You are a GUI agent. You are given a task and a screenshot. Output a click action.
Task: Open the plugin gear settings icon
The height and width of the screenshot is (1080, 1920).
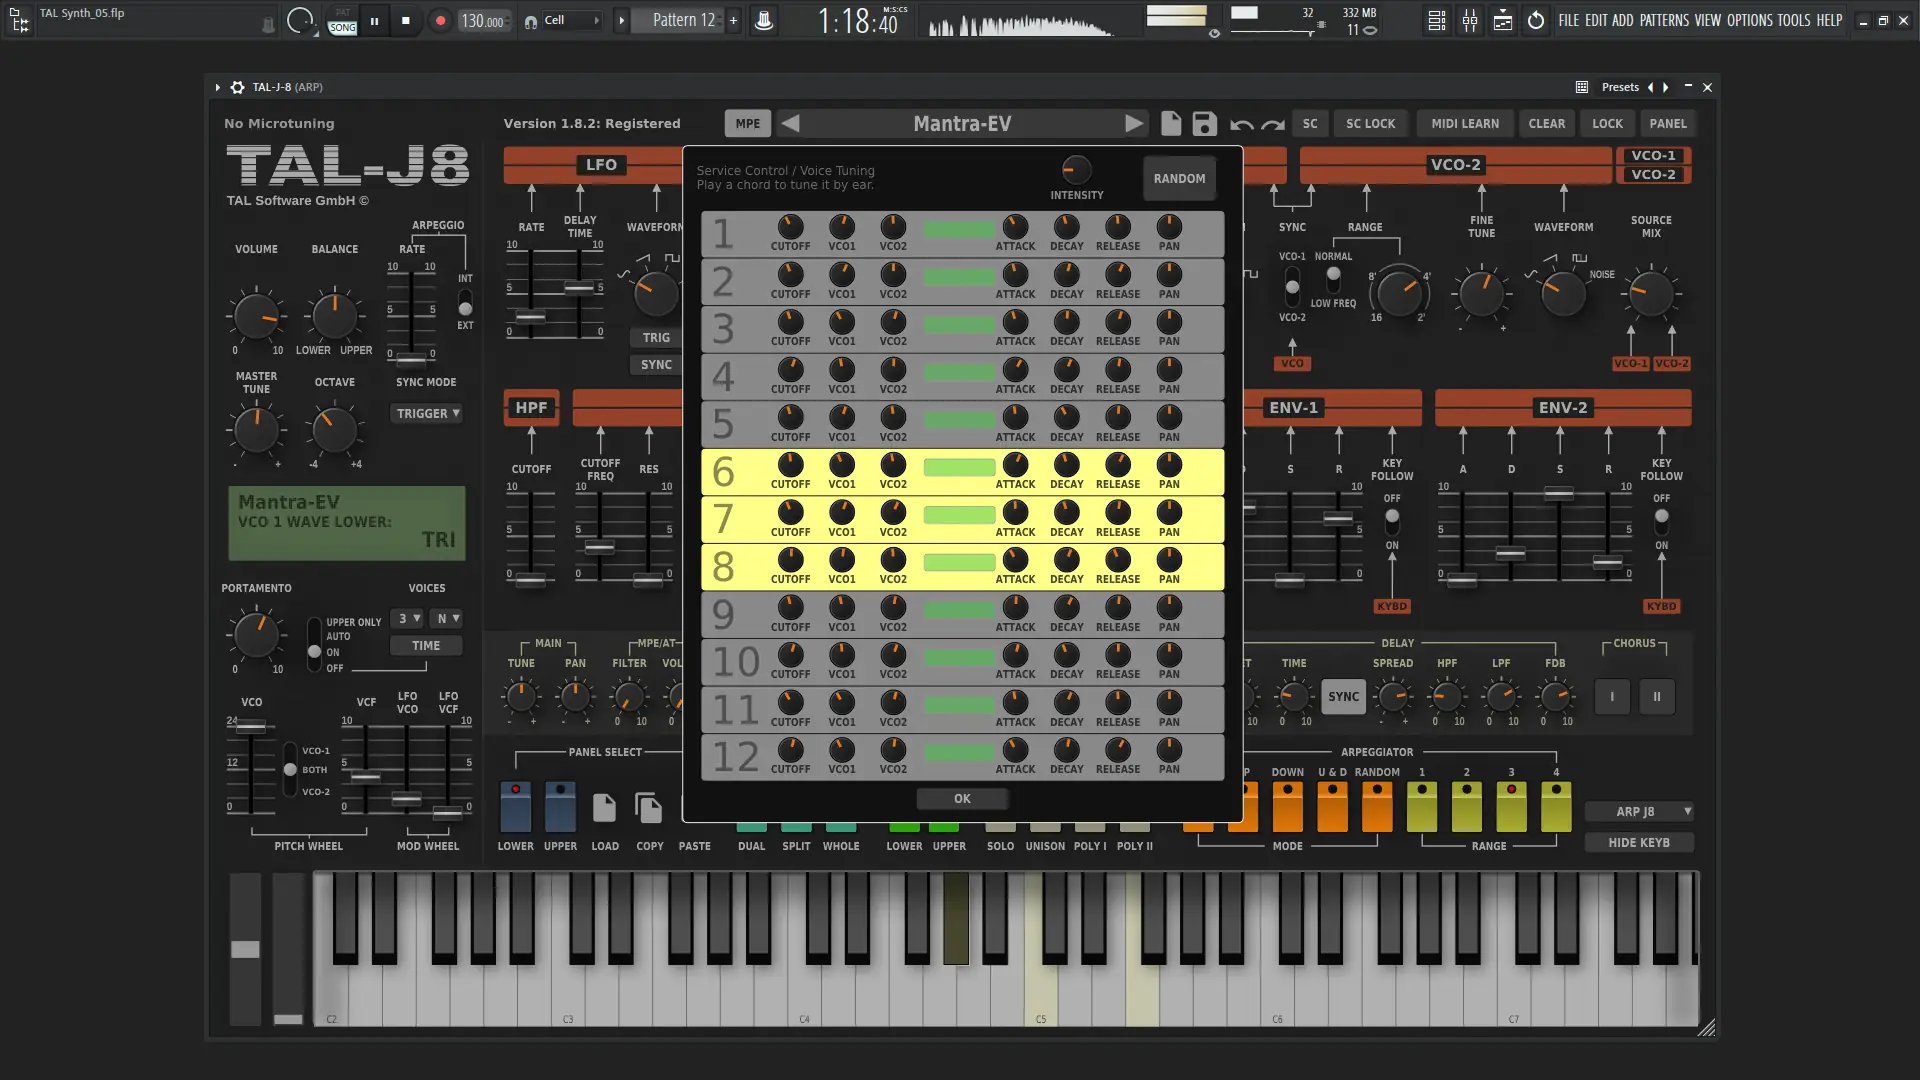237,88
